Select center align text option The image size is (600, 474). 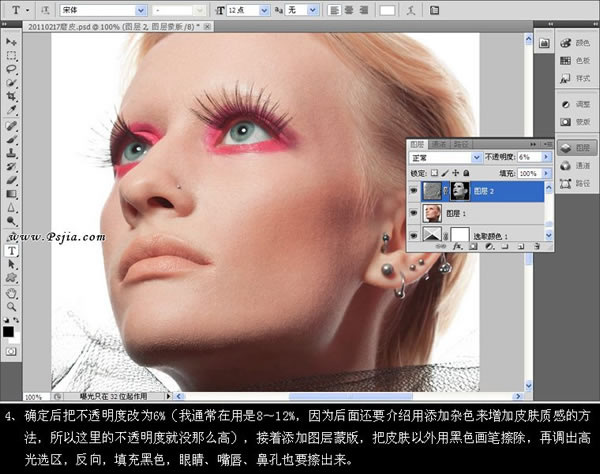[349, 10]
